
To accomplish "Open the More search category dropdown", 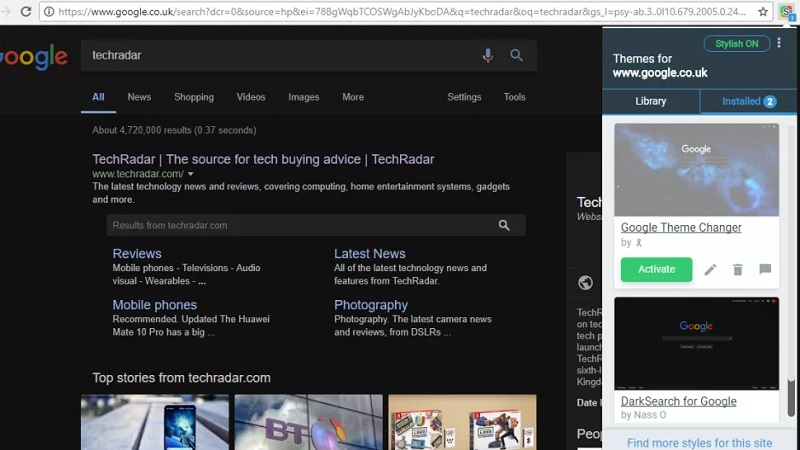I will 353,97.
